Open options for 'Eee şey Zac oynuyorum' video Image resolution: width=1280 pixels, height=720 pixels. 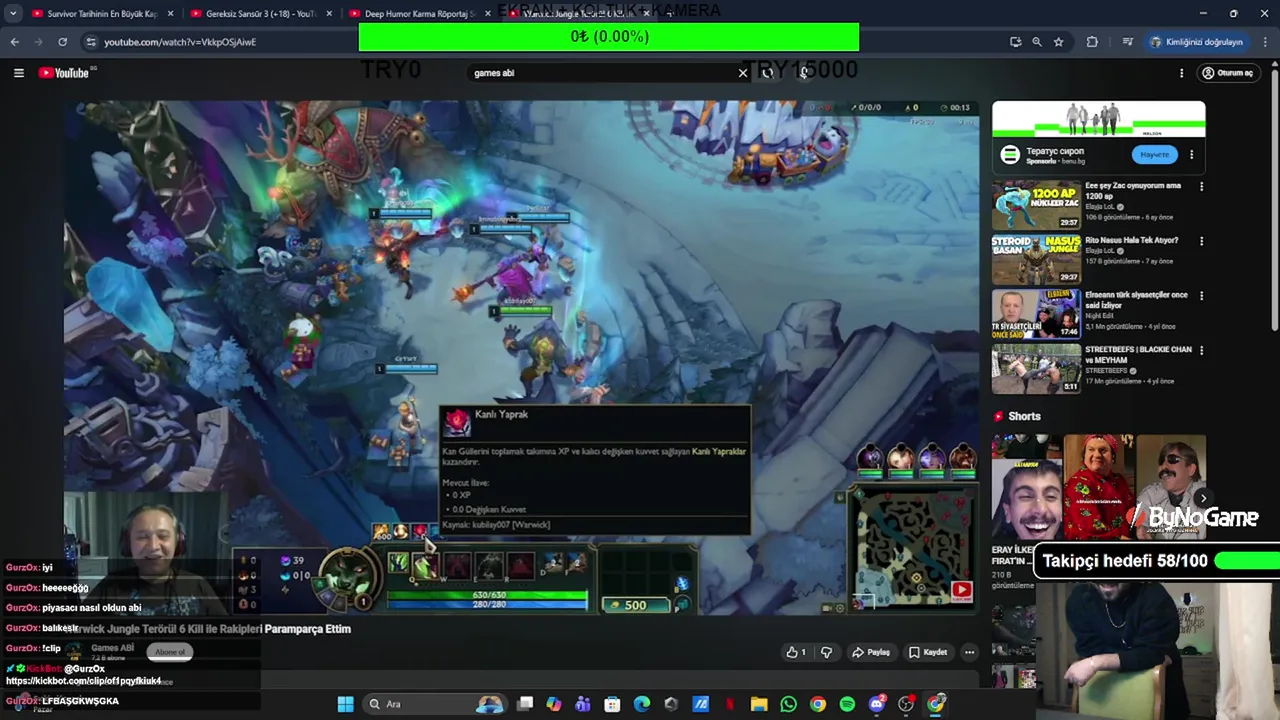tap(1201, 186)
